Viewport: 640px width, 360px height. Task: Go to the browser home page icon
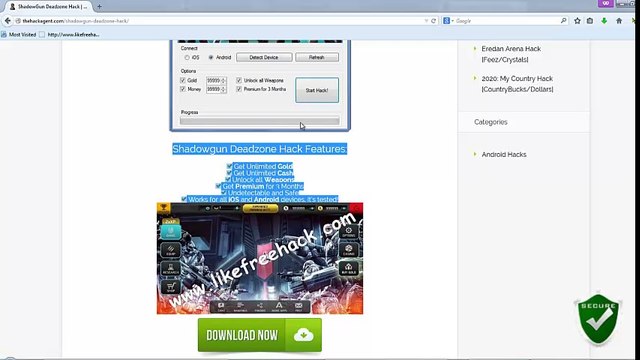coord(619,20)
